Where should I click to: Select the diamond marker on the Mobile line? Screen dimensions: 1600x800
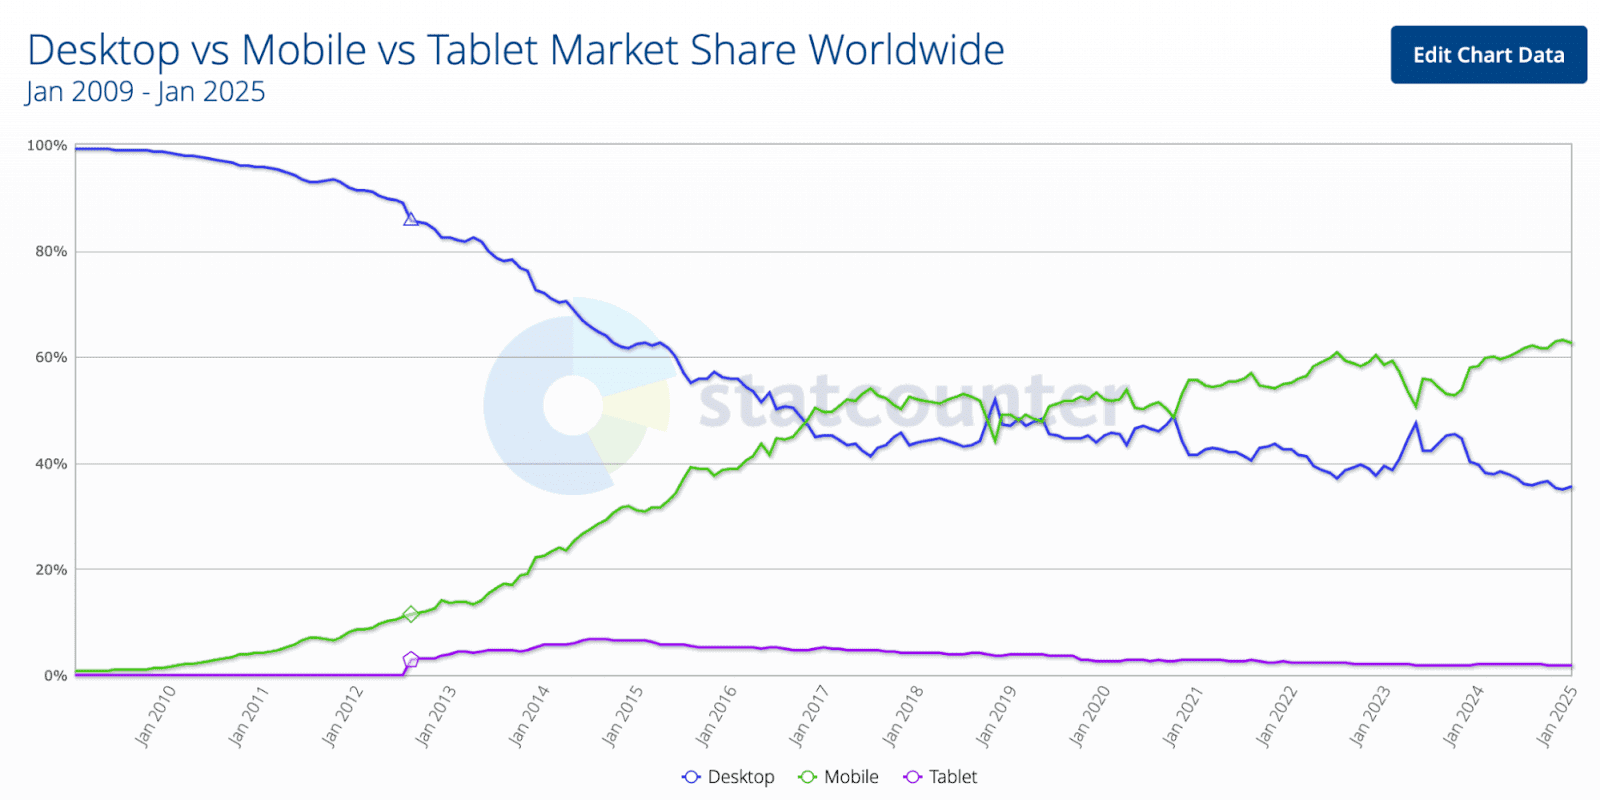(x=411, y=614)
